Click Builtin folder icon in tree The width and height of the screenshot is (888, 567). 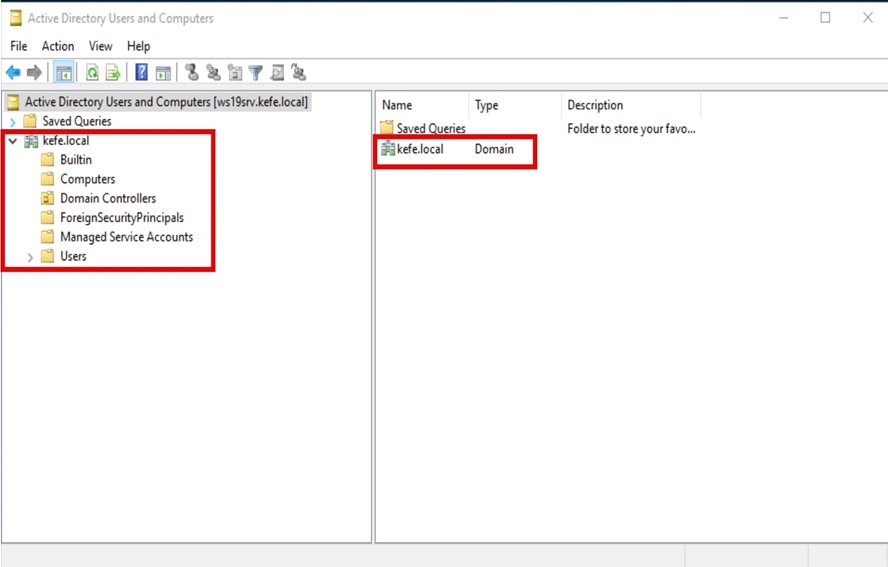click(x=48, y=160)
